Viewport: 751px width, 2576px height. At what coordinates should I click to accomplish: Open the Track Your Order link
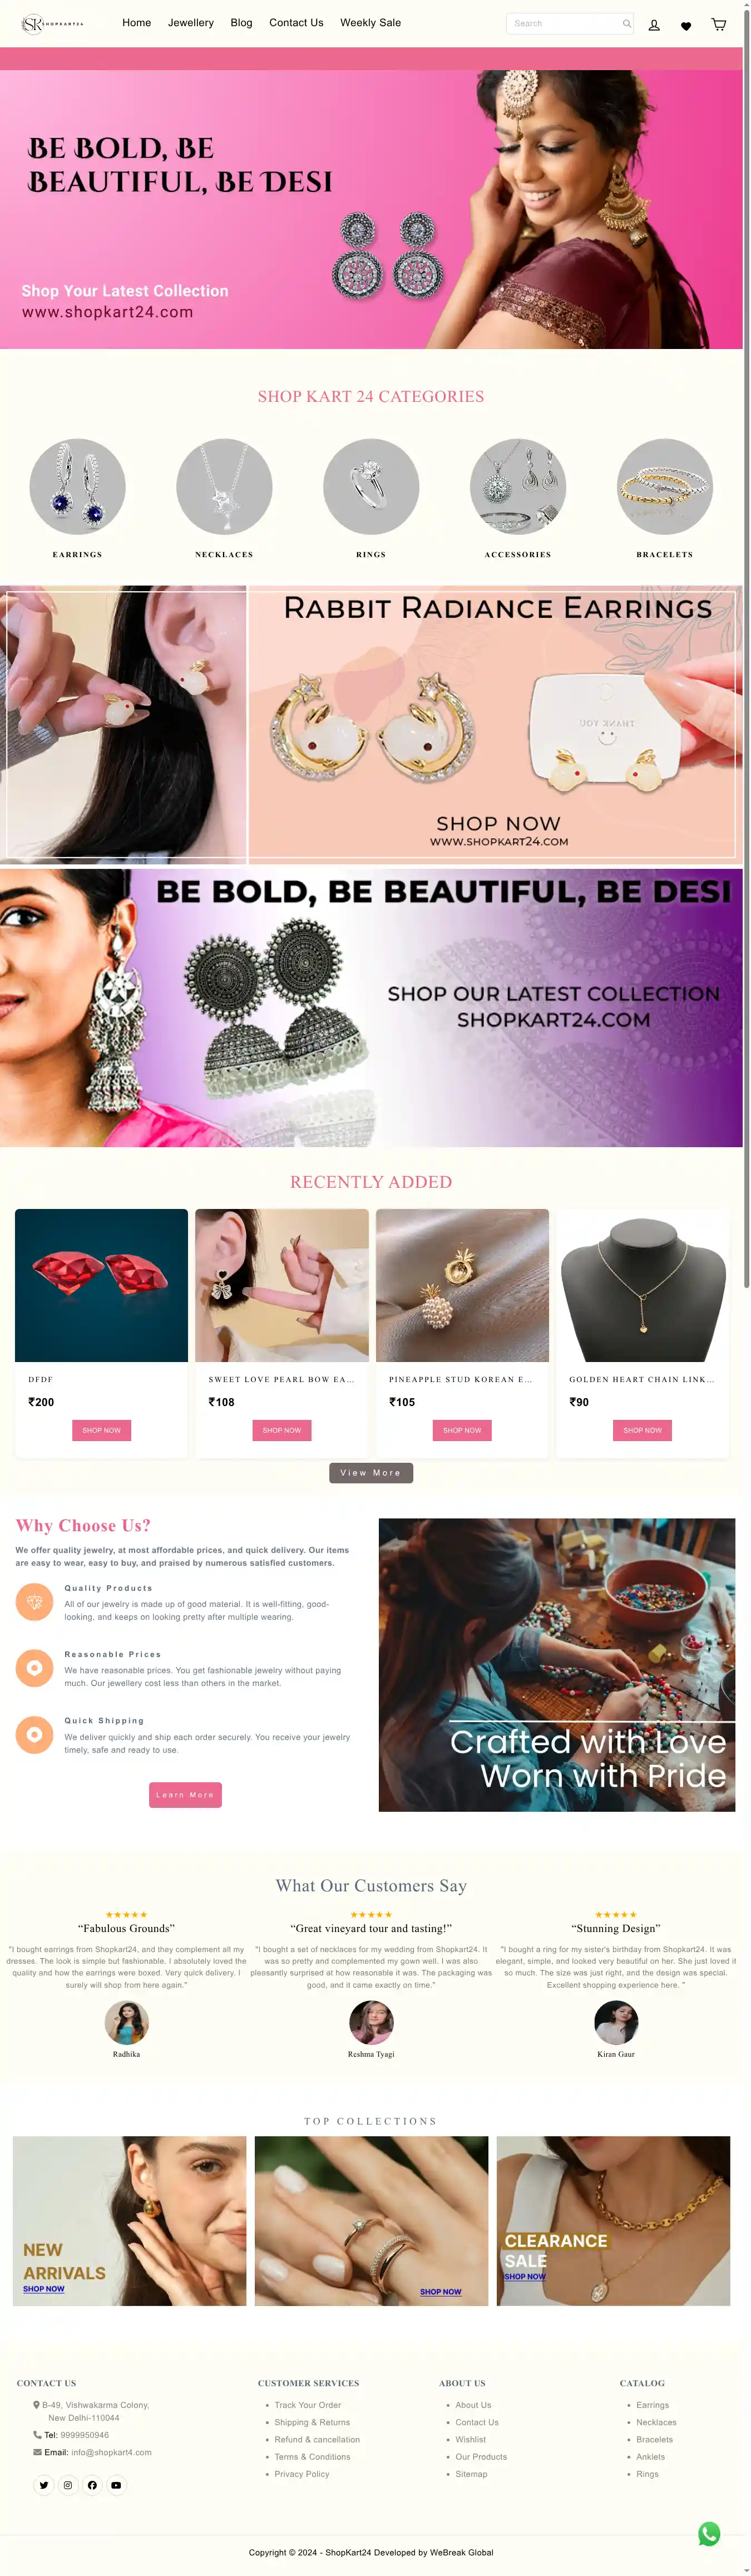click(x=308, y=2405)
